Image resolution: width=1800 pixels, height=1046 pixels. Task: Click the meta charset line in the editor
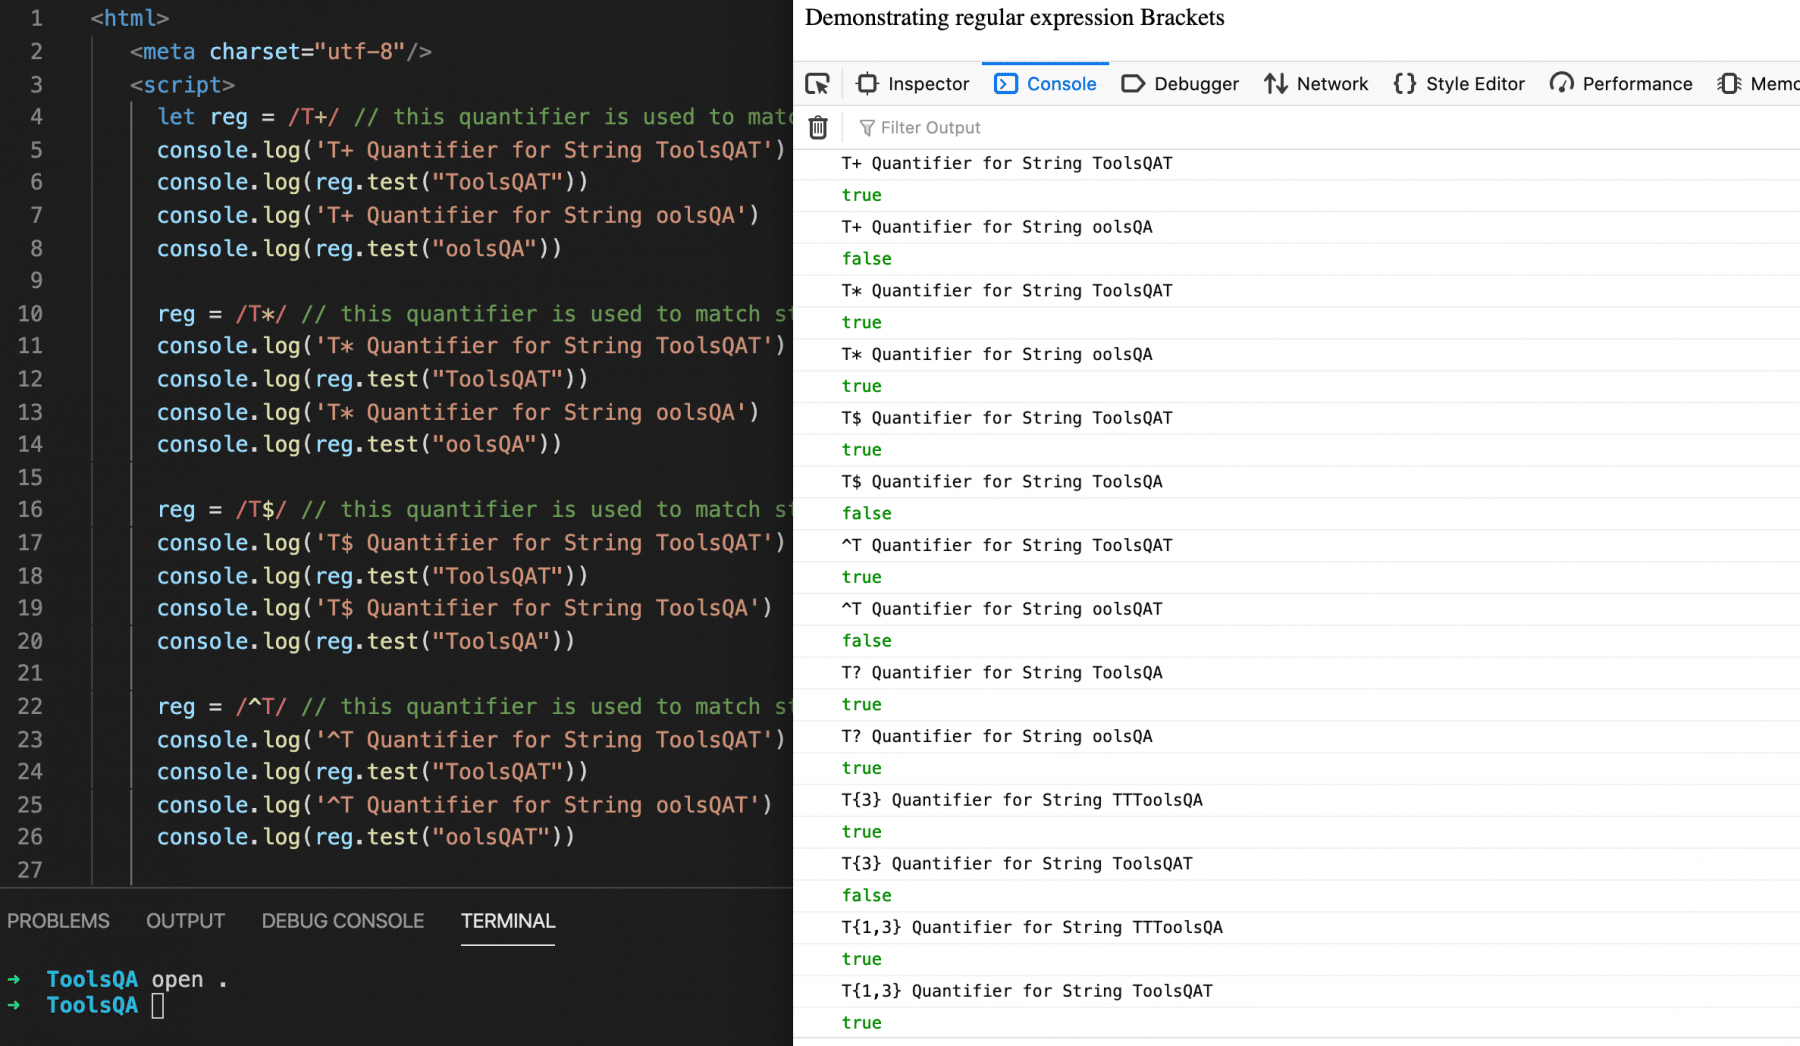point(281,51)
